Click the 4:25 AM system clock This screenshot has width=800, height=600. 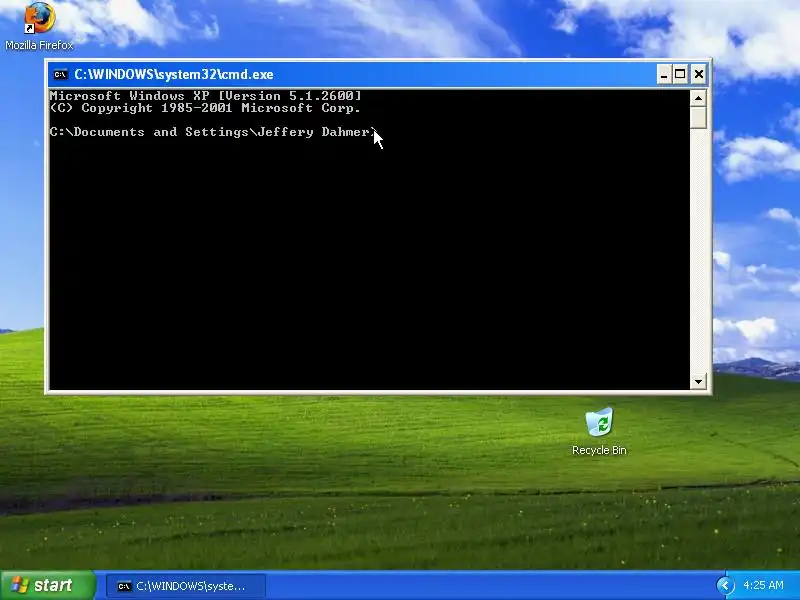point(763,585)
